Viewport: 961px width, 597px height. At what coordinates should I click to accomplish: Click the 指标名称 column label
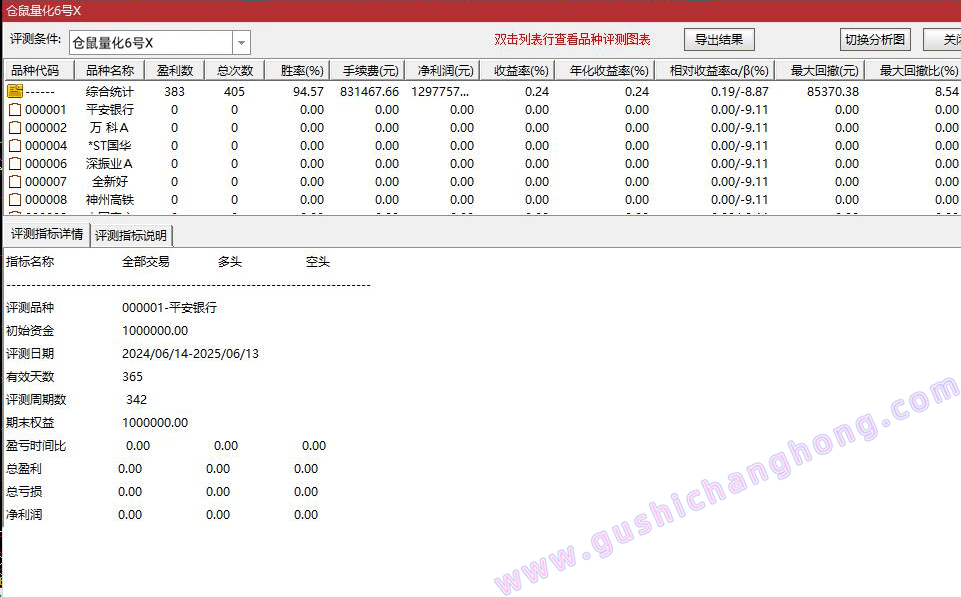tap(30, 262)
